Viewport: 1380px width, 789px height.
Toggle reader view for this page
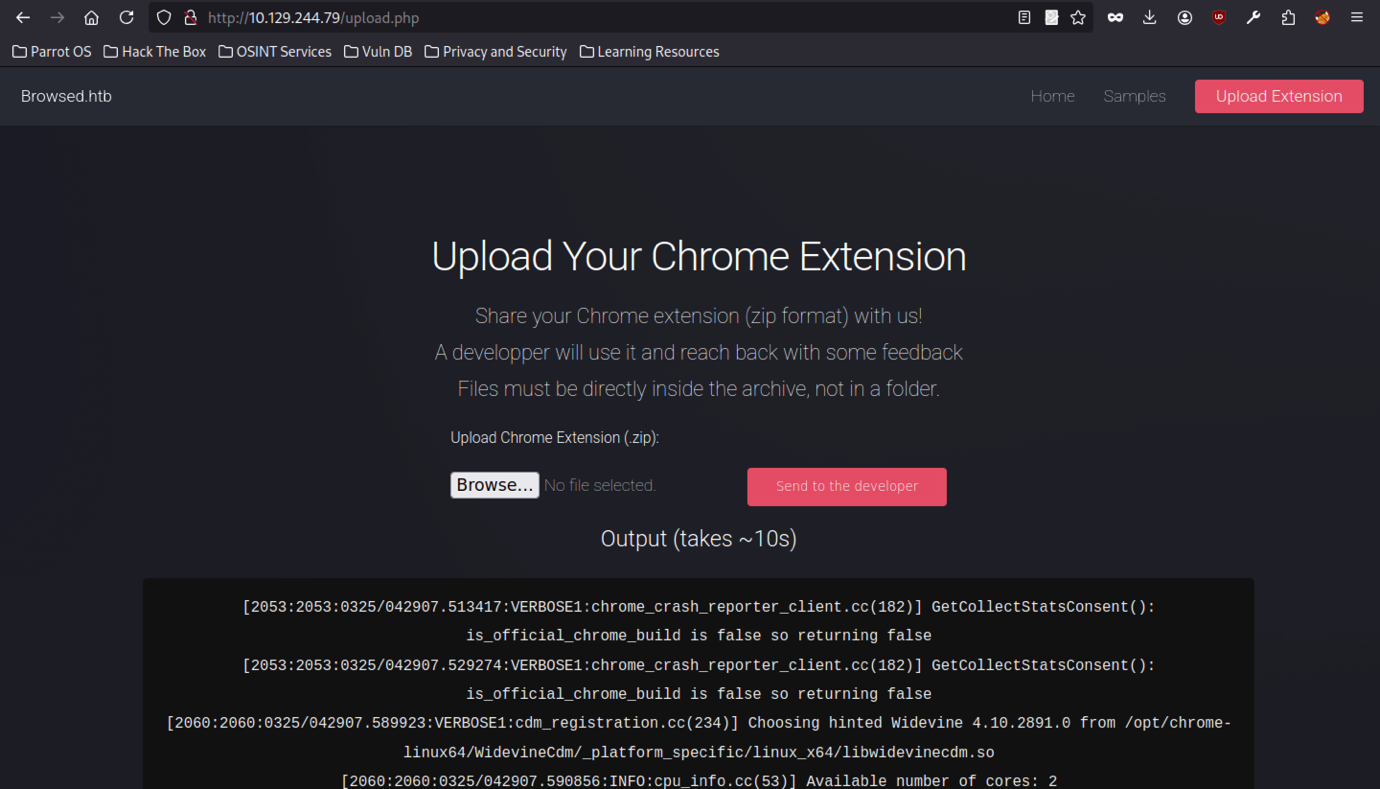[x=1024, y=18]
